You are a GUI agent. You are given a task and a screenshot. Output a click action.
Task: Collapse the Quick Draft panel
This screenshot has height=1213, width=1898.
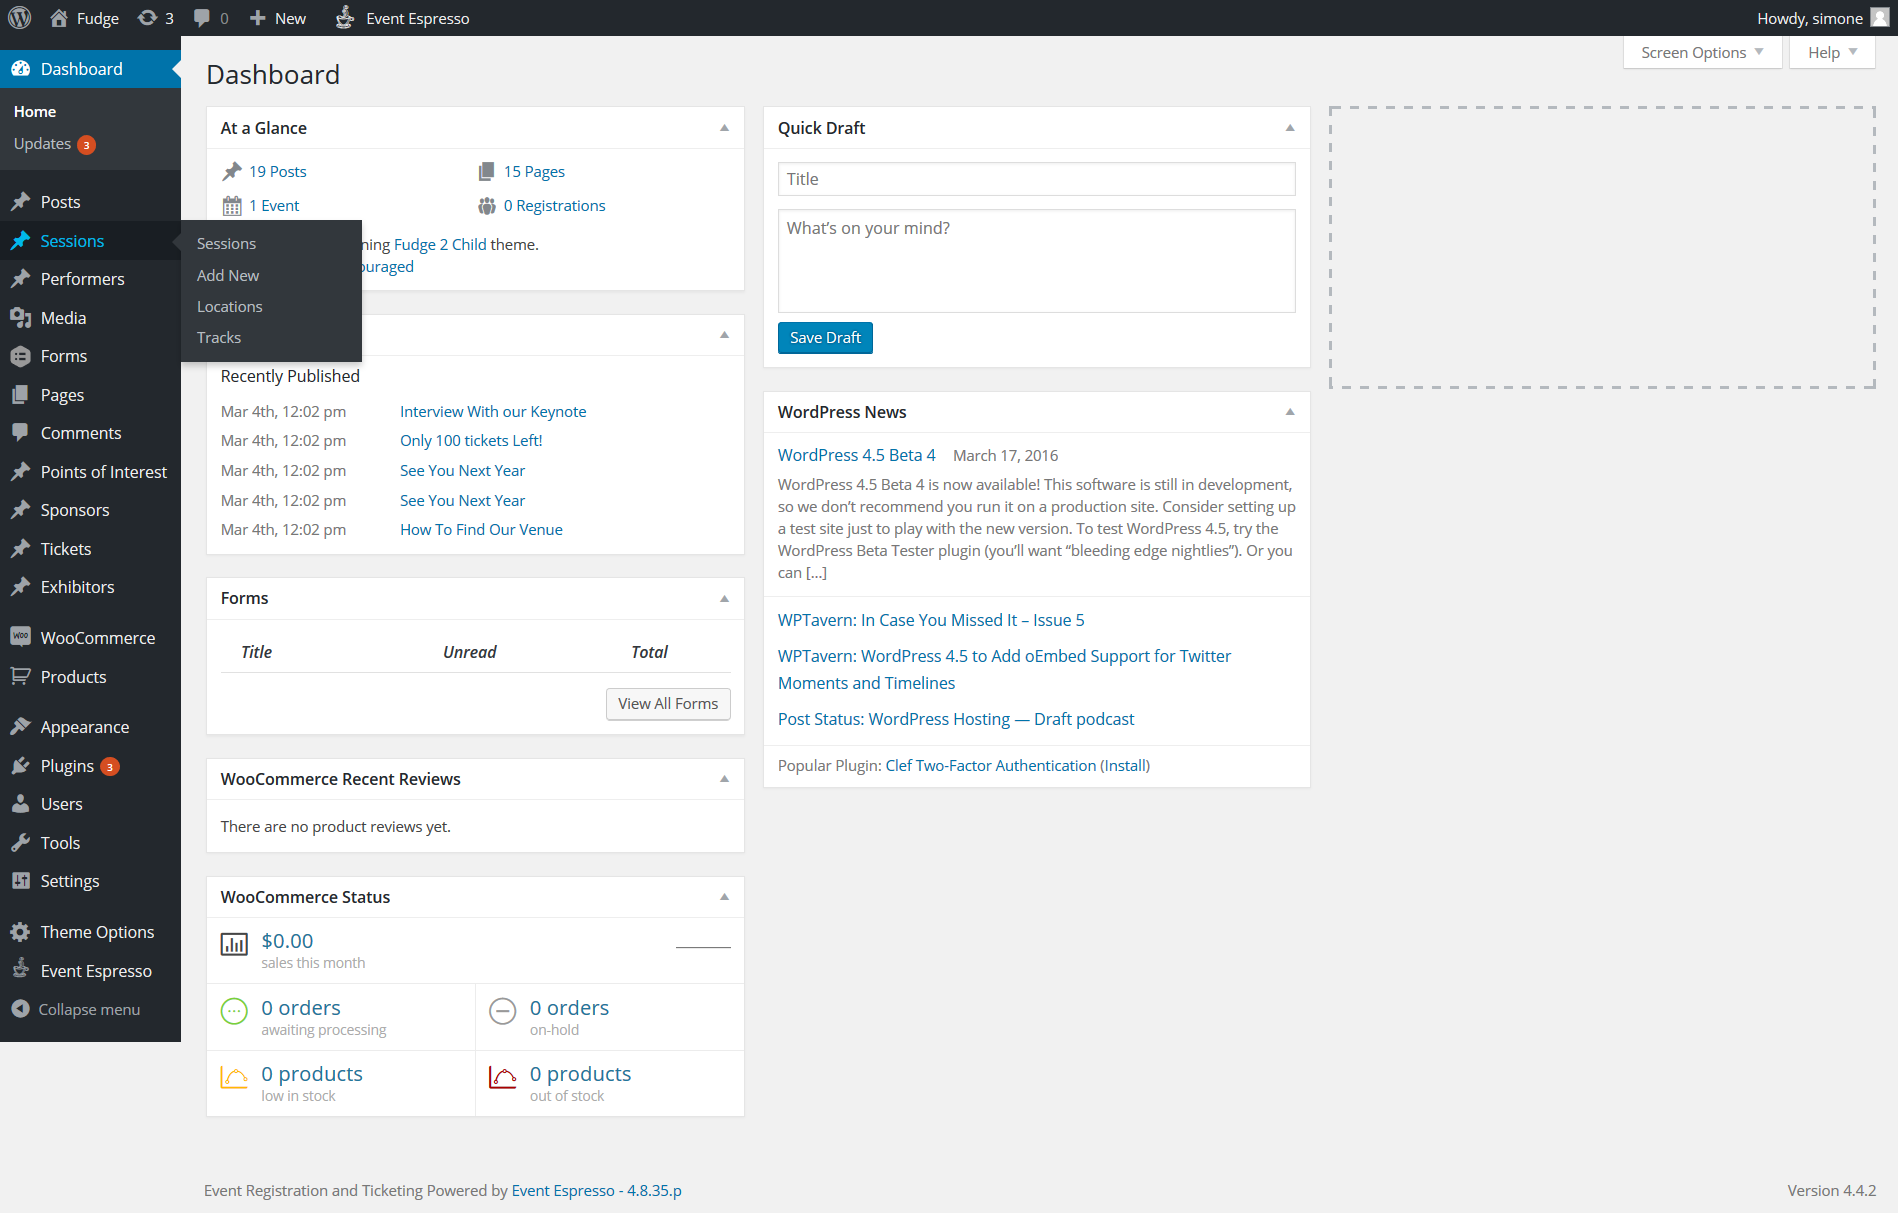click(1290, 128)
